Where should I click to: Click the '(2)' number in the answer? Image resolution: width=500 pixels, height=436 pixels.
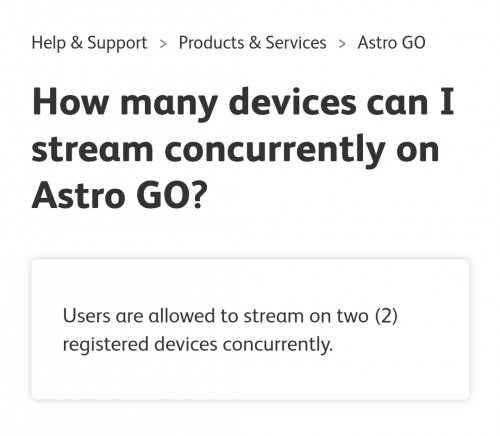[386, 316]
